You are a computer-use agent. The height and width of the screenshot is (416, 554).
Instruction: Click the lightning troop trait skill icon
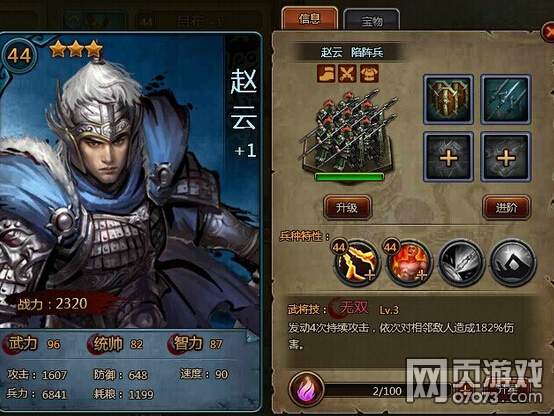(355, 262)
